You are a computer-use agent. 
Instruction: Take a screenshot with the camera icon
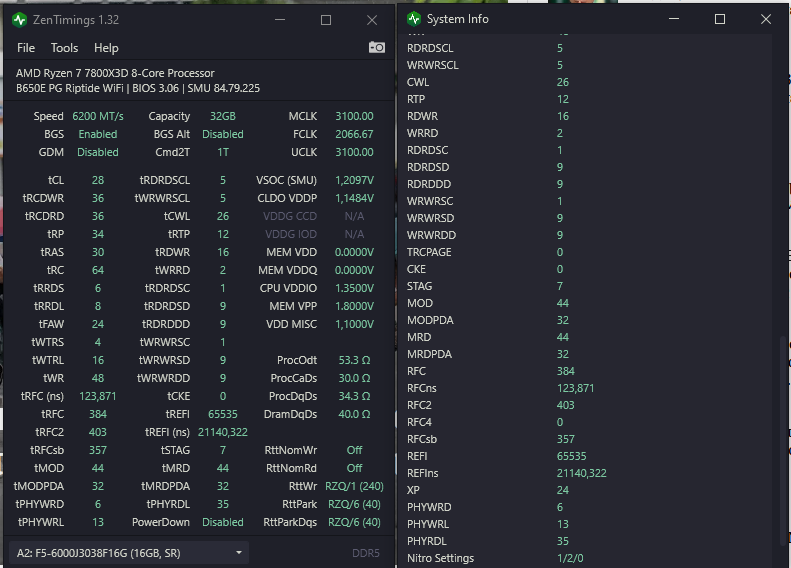pyautogui.click(x=377, y=47)
